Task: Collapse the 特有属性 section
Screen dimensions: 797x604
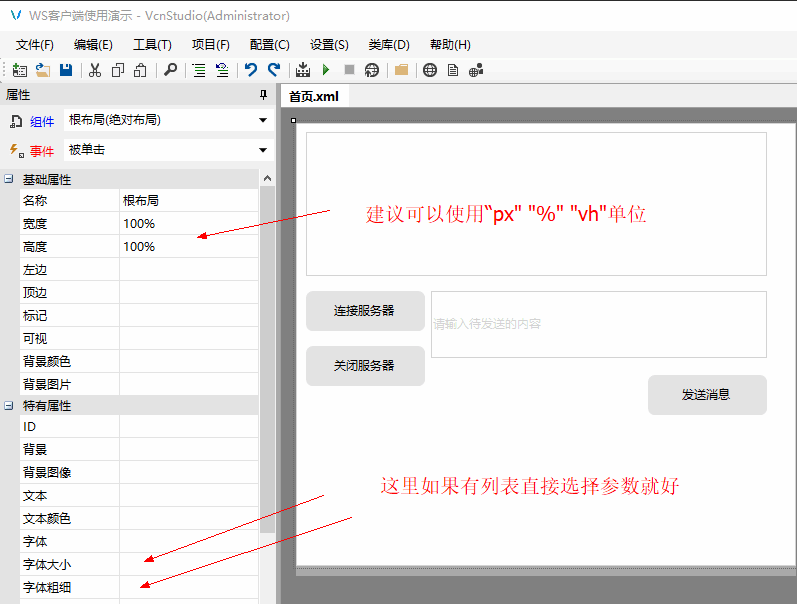Action: 9,406
